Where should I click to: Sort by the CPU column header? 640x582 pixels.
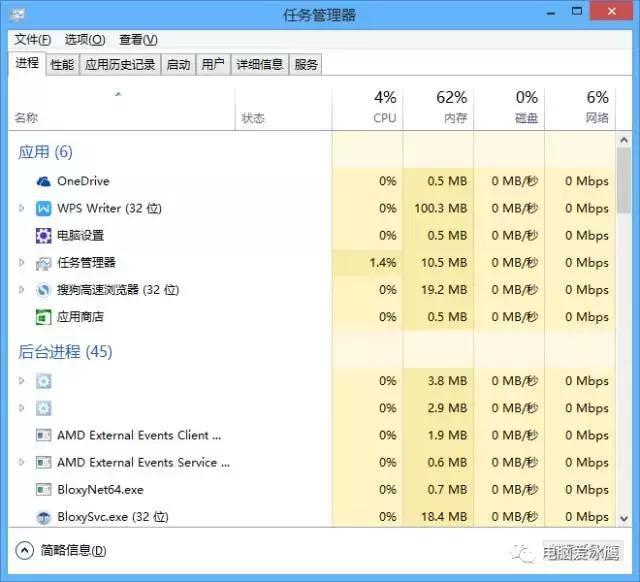(x=368, y=109)
